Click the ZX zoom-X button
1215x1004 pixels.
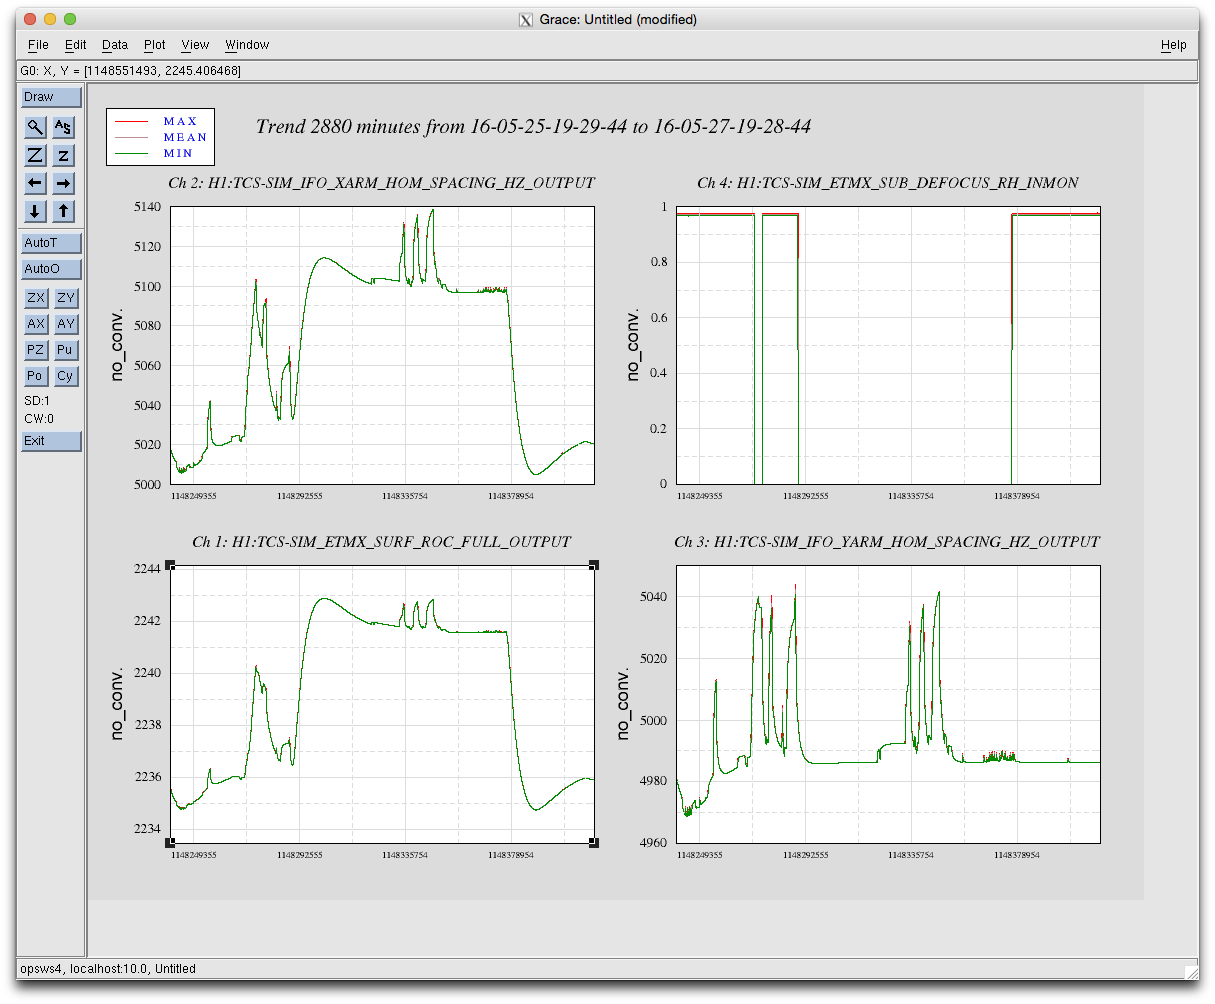coord(36,298)
